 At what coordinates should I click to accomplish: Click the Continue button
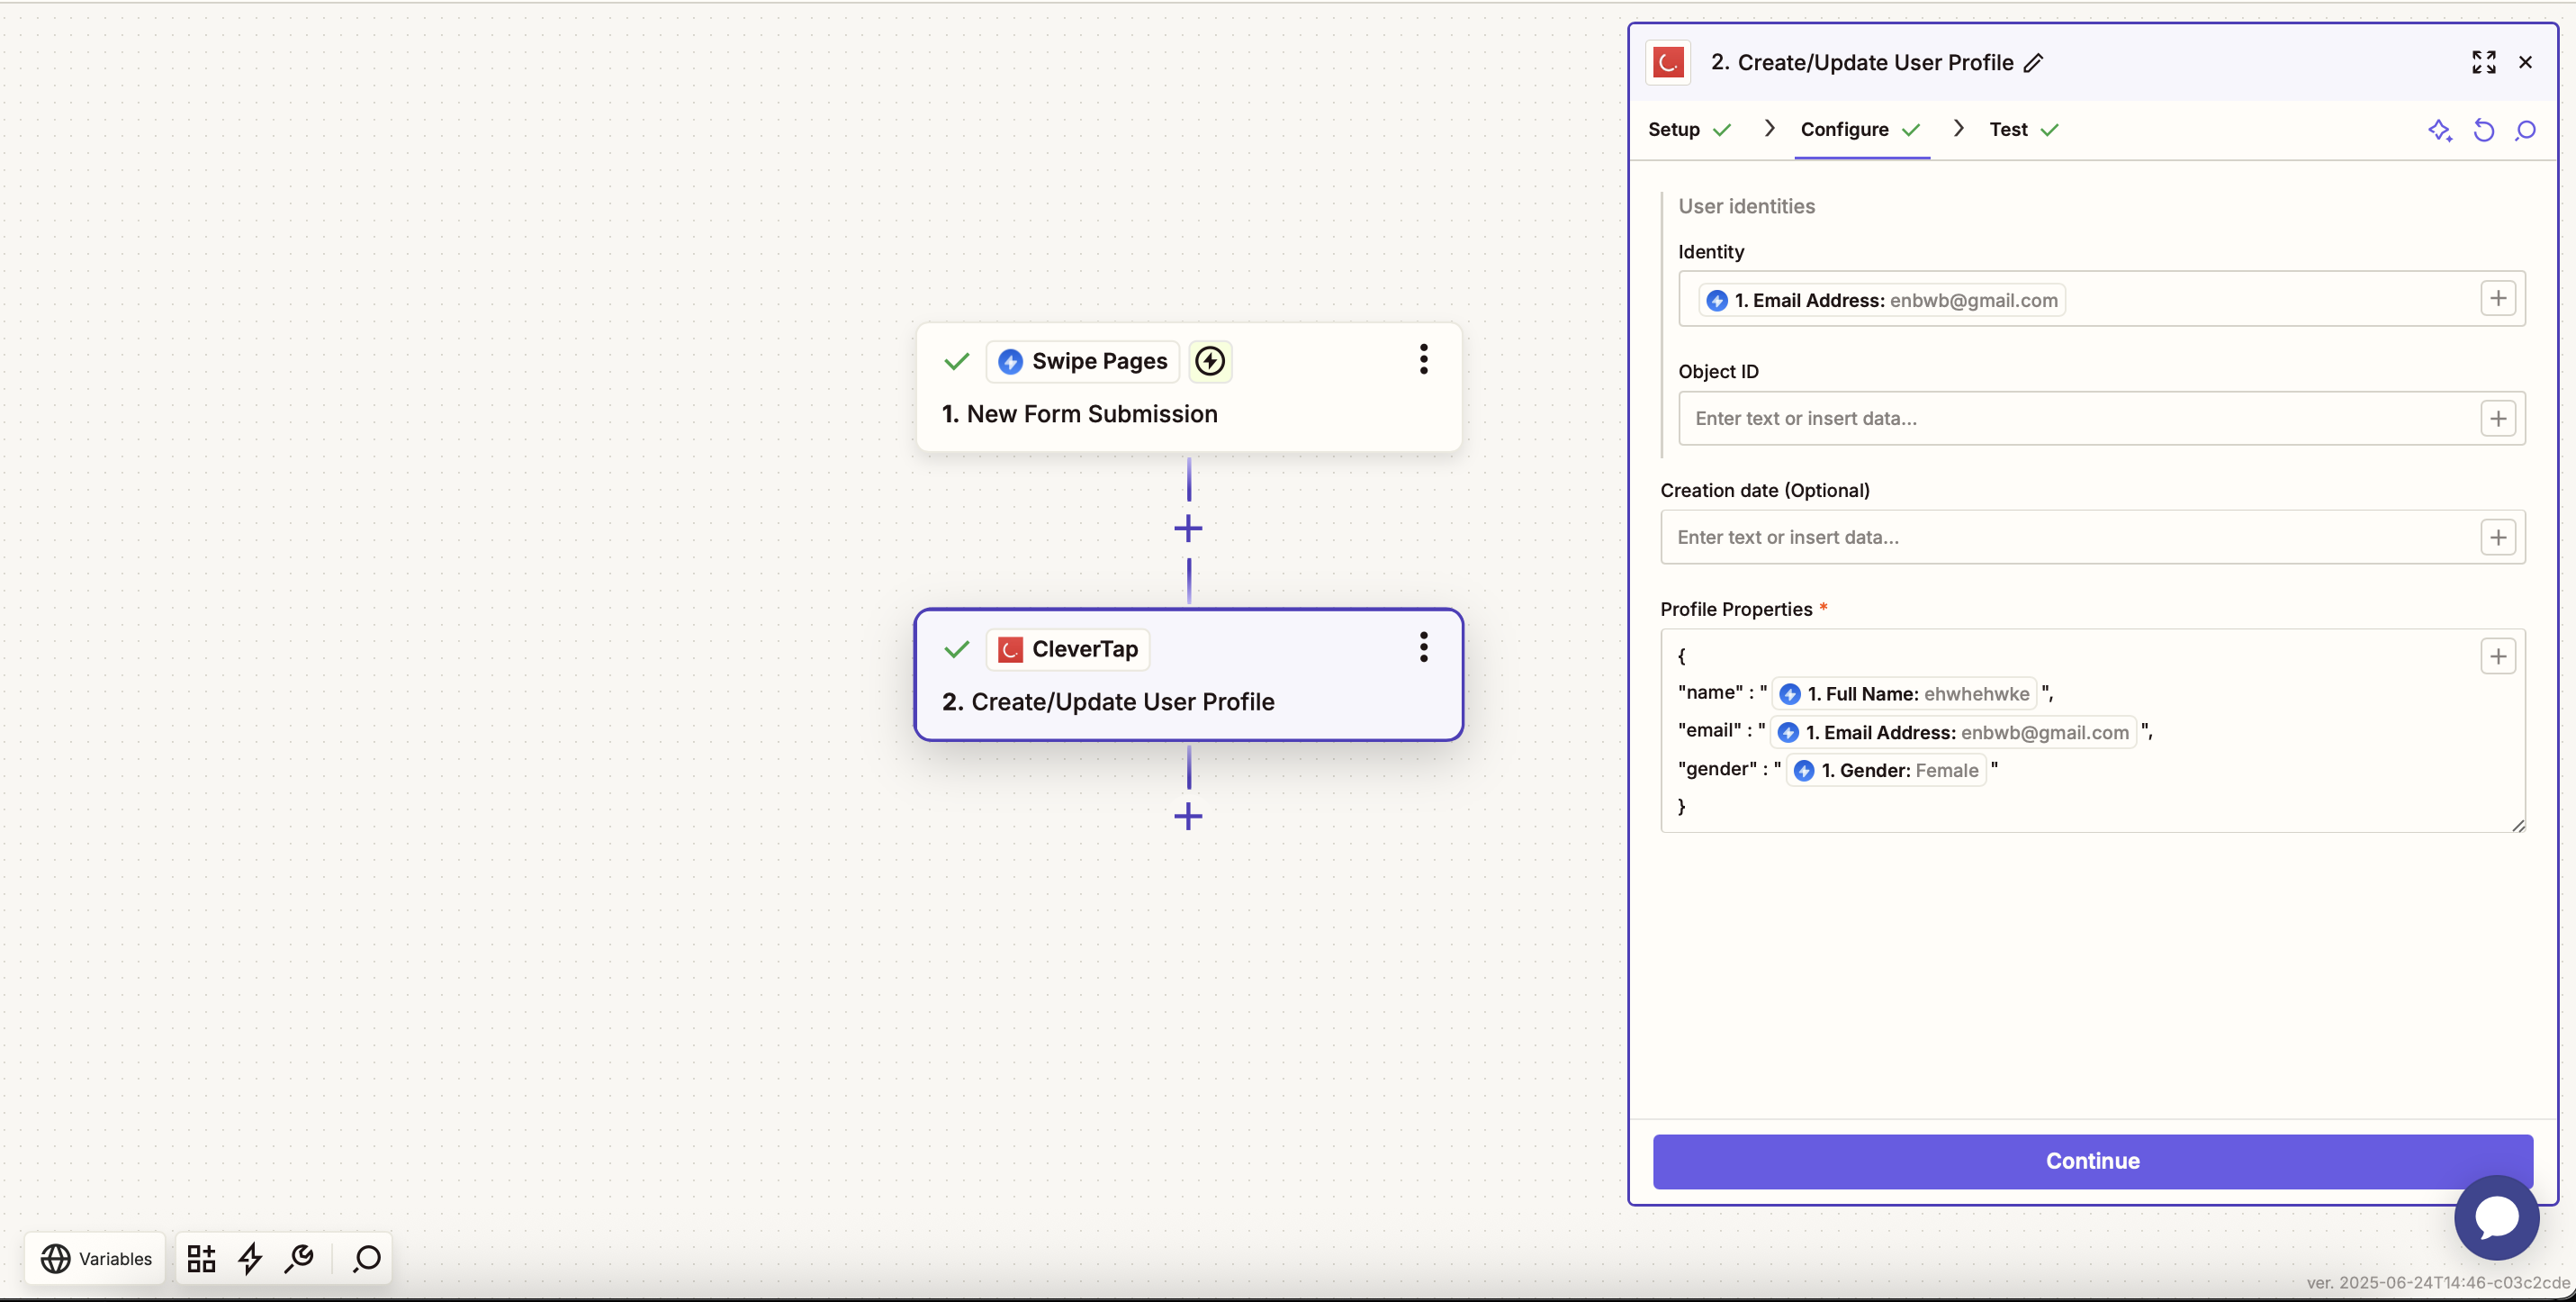(2092, 1160)
